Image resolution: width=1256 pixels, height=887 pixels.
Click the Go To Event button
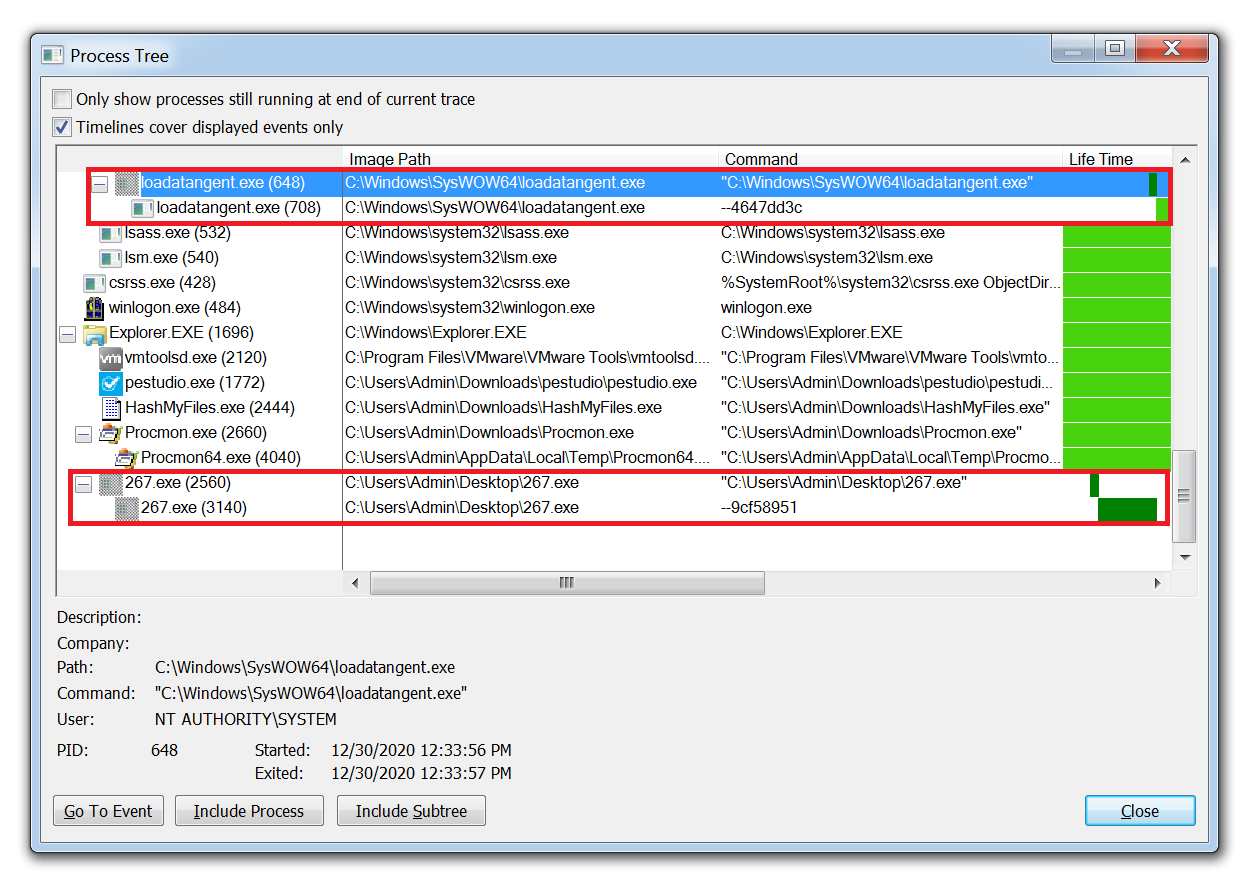(107, 810)
